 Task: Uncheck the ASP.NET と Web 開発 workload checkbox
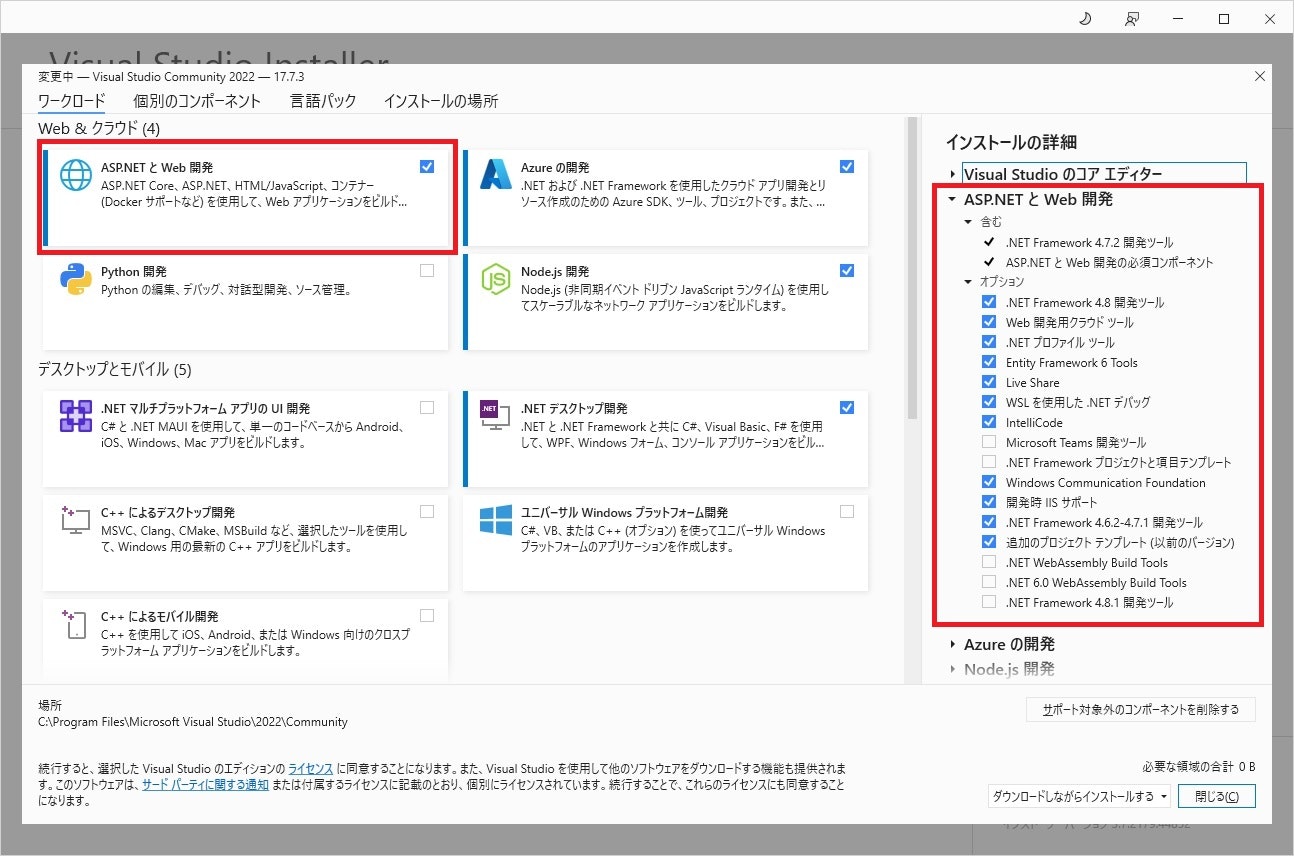pos(427,167)
